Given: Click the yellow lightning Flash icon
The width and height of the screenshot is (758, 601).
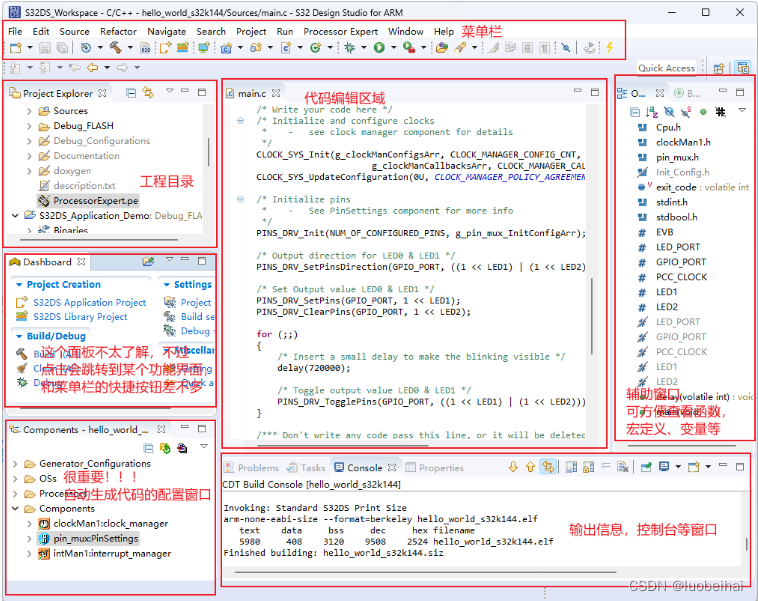Looking at the screenshot, I should [610, 47].
